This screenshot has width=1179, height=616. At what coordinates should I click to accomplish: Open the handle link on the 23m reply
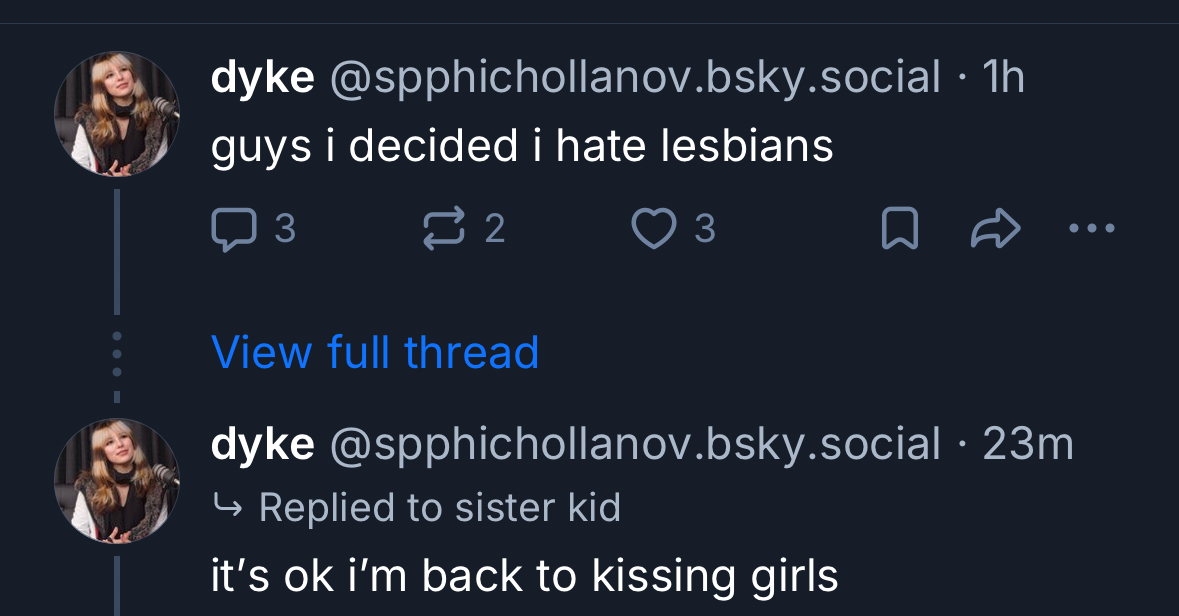pyautogui.click(x=634, y=445)
